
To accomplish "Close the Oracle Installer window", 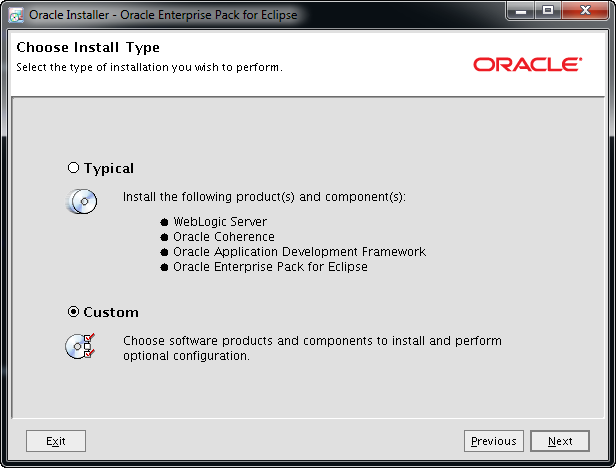I will pyautogui.click(x=585, y=11).
